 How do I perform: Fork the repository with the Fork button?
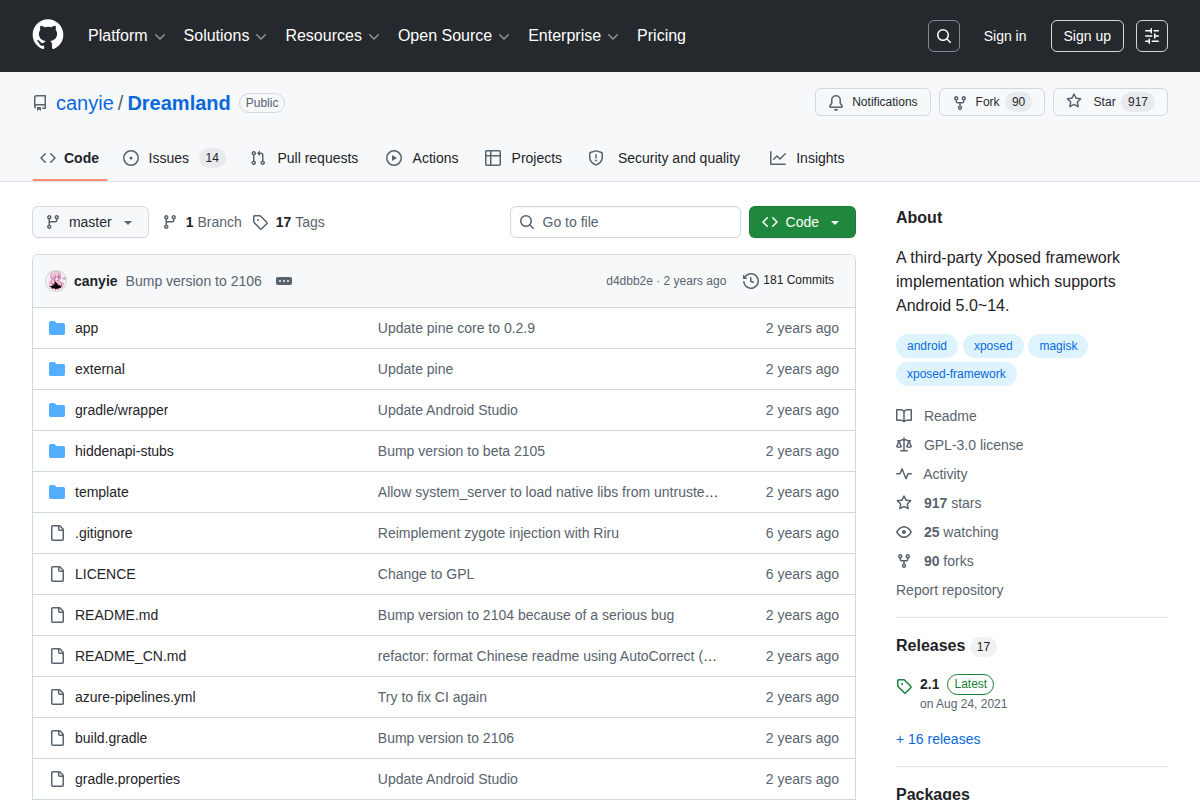tap(992, 102)
